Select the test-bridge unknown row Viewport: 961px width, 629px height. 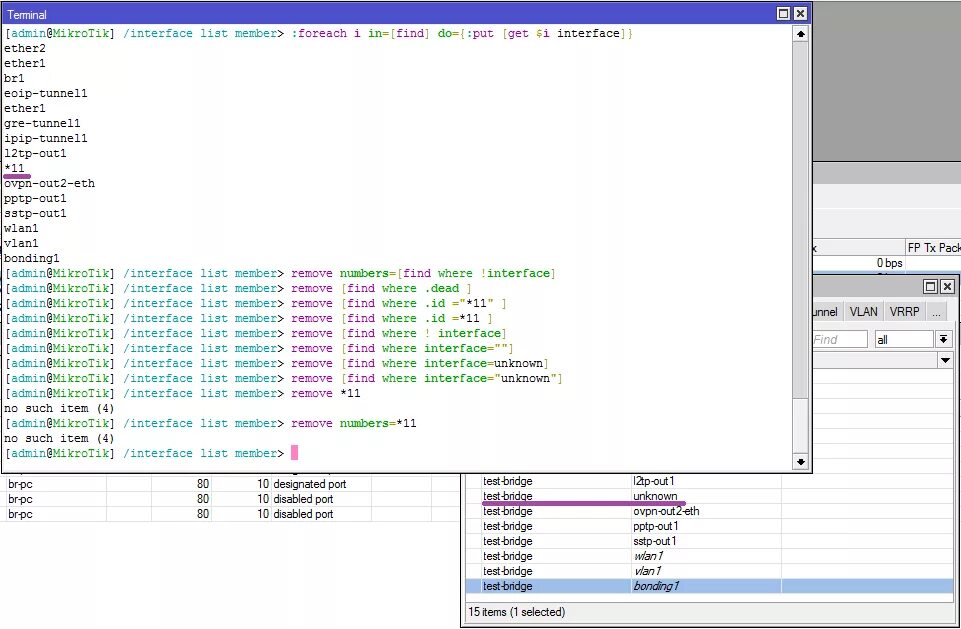tap(709, 496)
